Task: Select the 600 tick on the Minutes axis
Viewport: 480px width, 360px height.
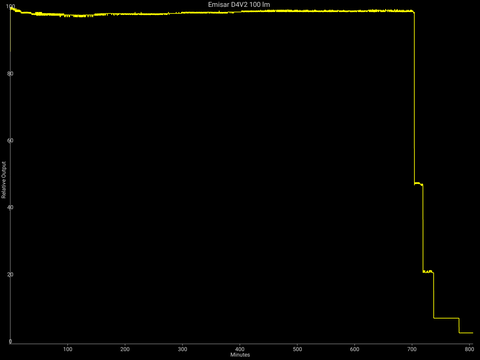Action: tap(355, 349)
